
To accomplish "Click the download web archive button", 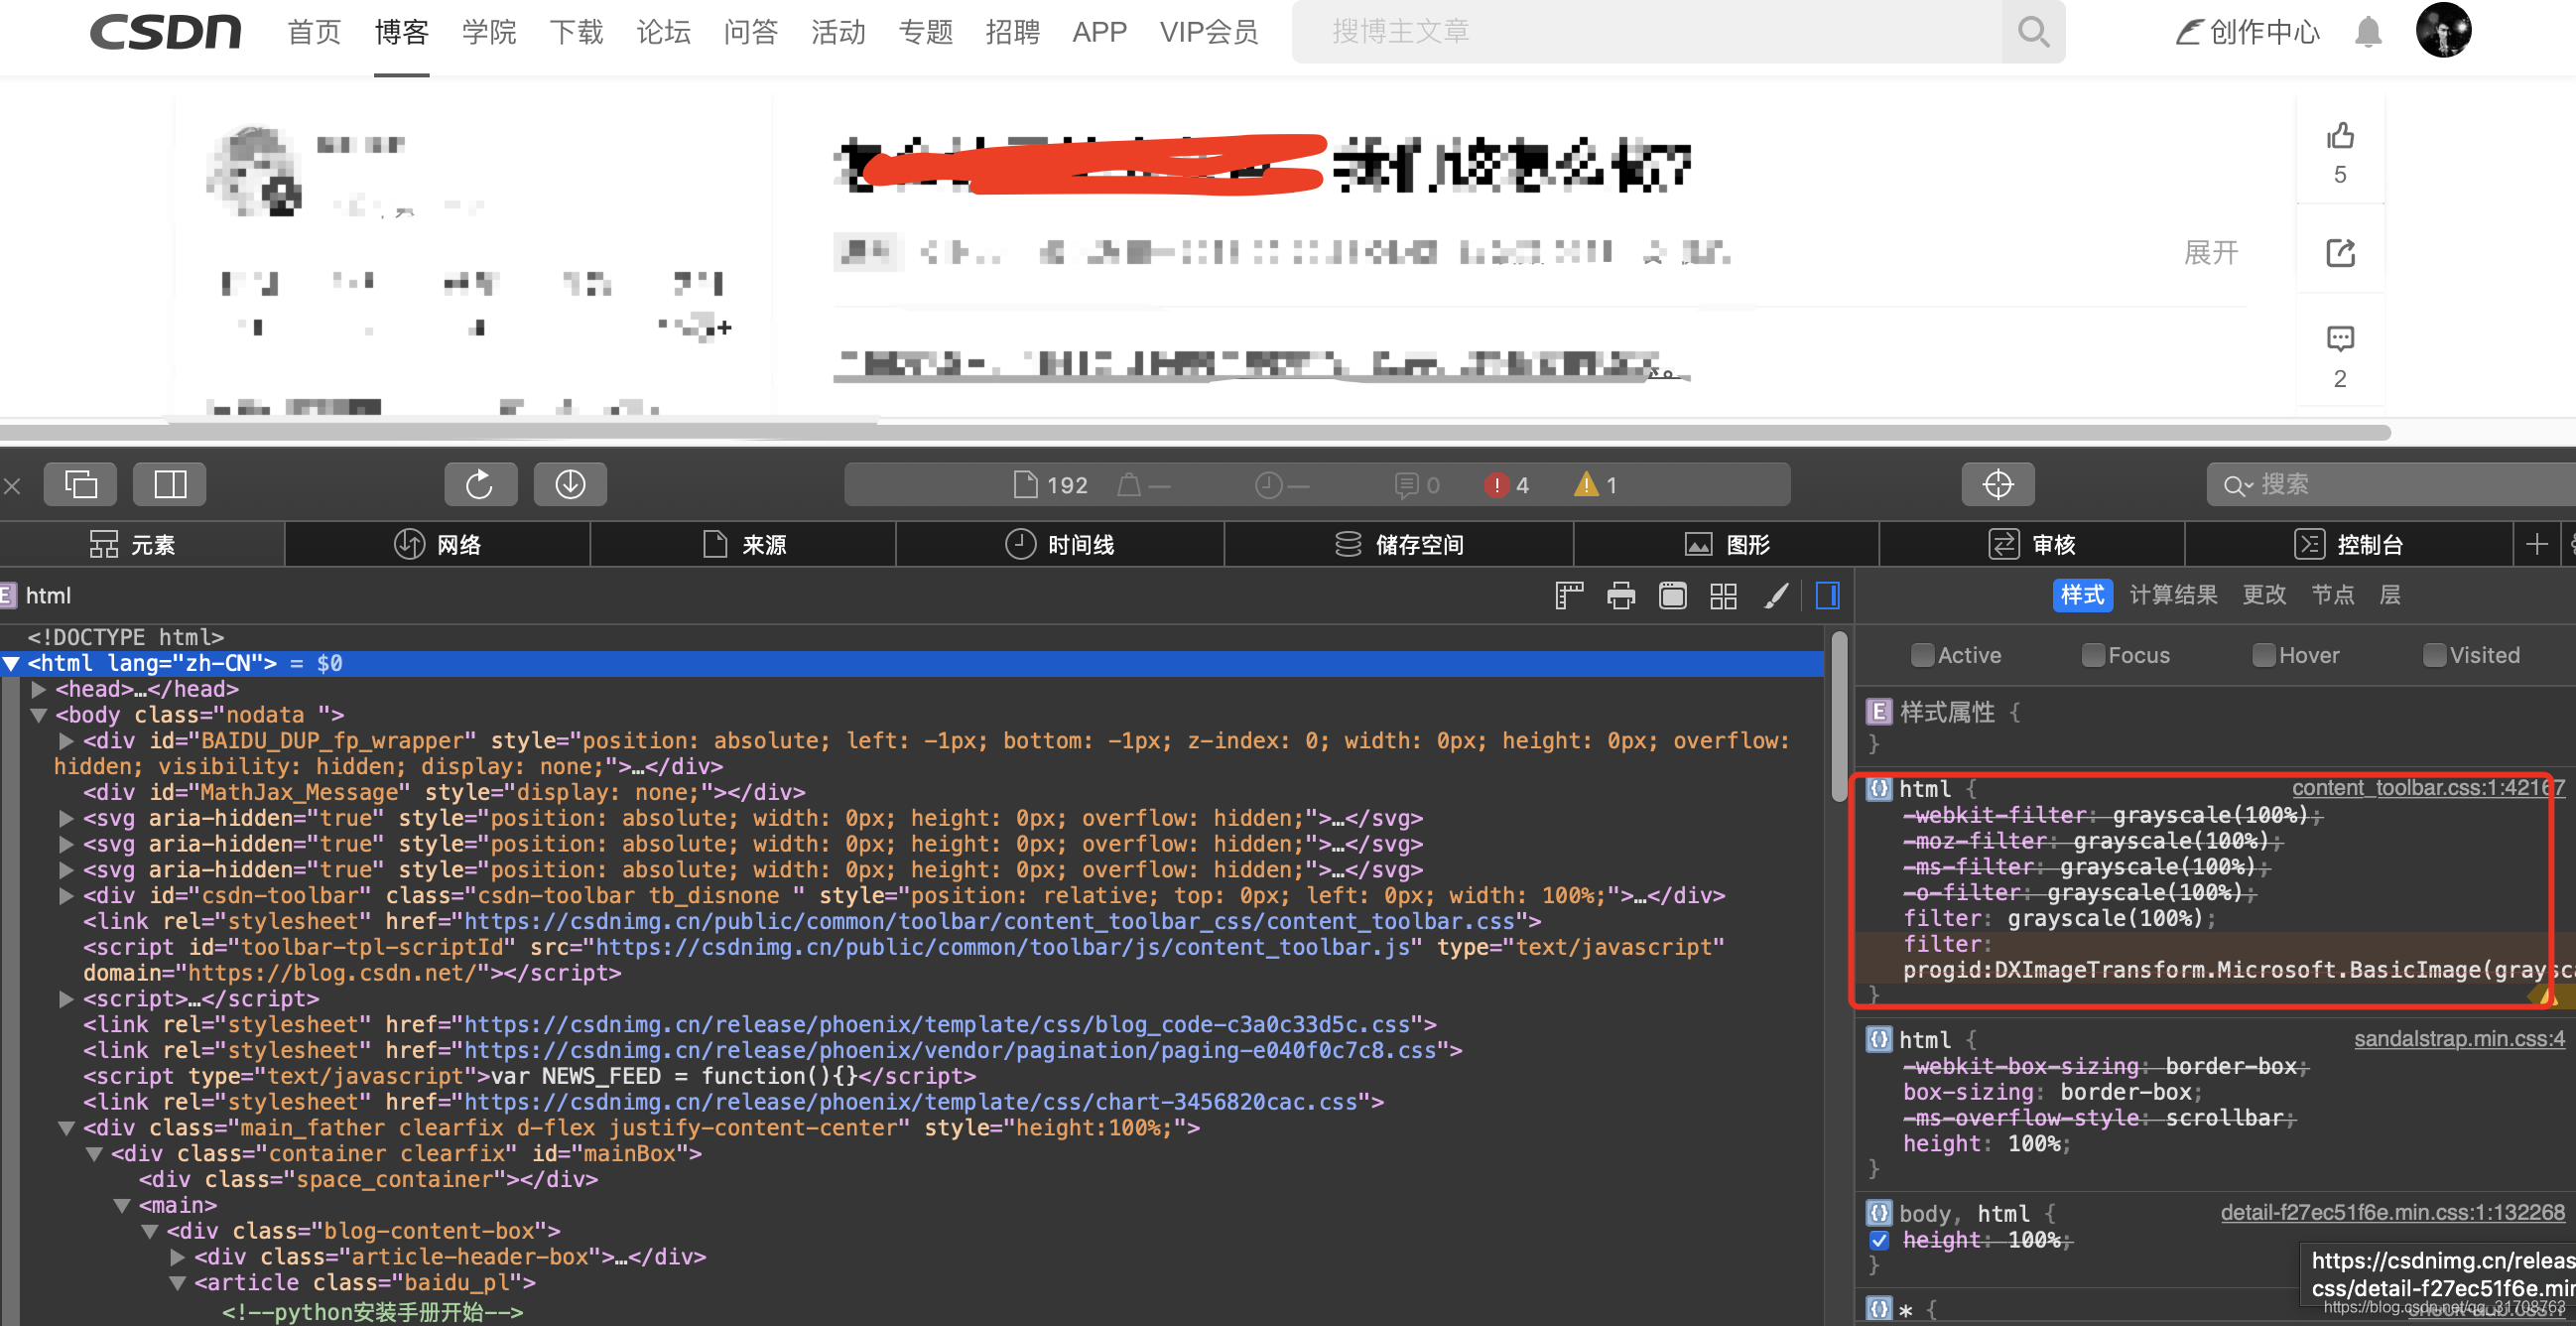I will click(570, 485).
